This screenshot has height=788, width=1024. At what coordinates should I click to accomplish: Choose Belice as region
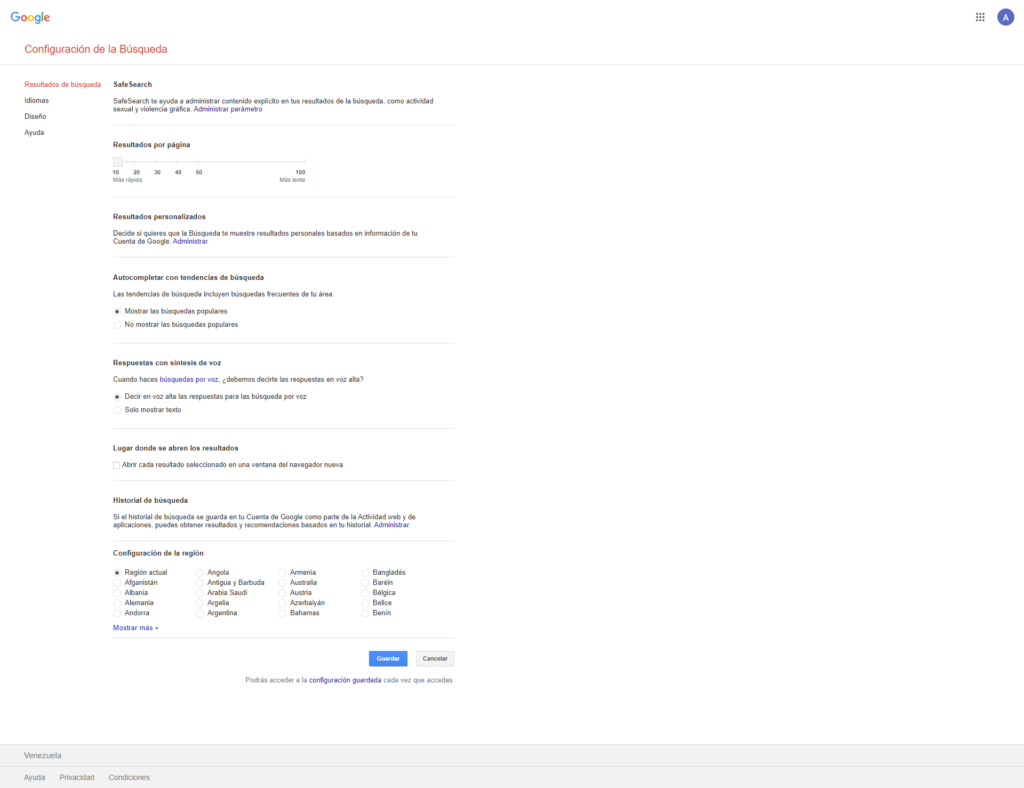tap(365, 603)
